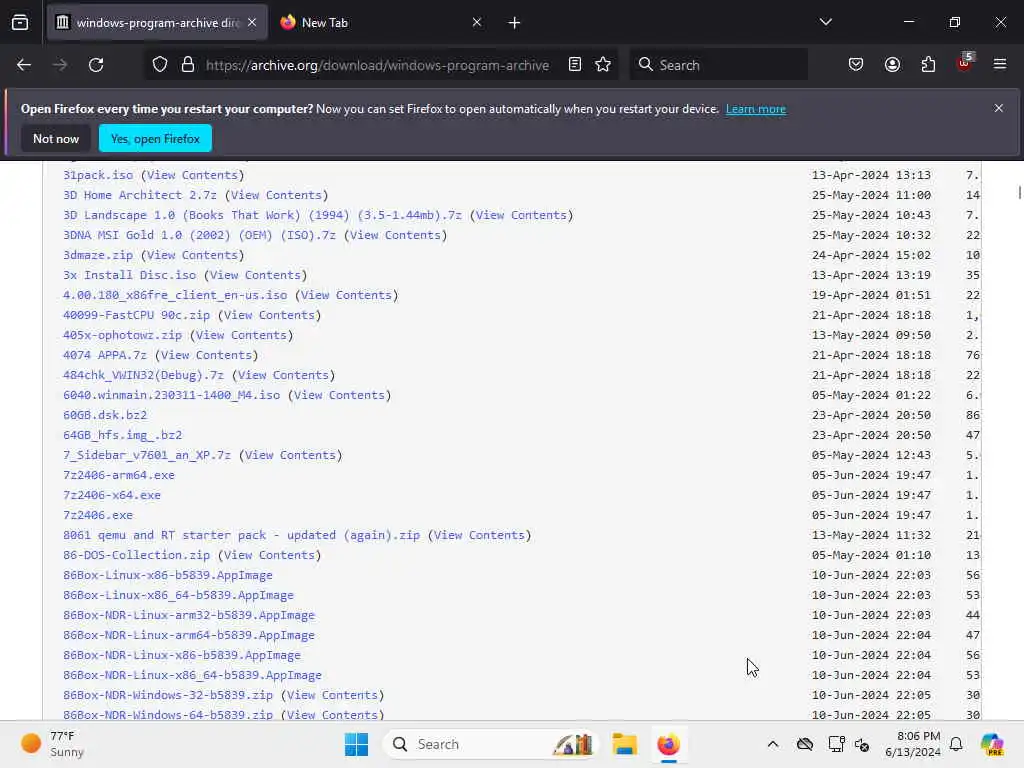Open Firefox View in tab bar

point(20,23)
